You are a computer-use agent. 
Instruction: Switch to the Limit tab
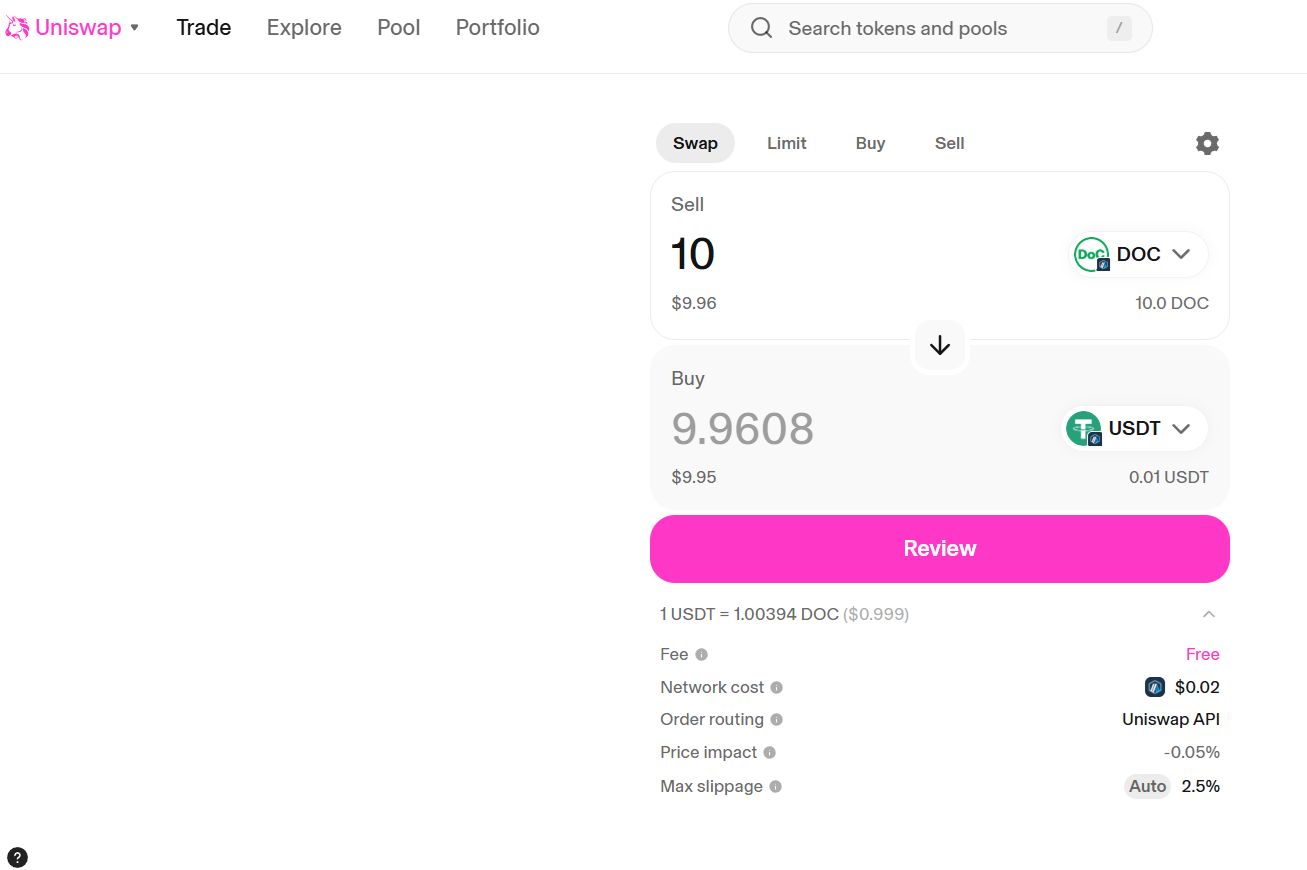click(786, 143)
